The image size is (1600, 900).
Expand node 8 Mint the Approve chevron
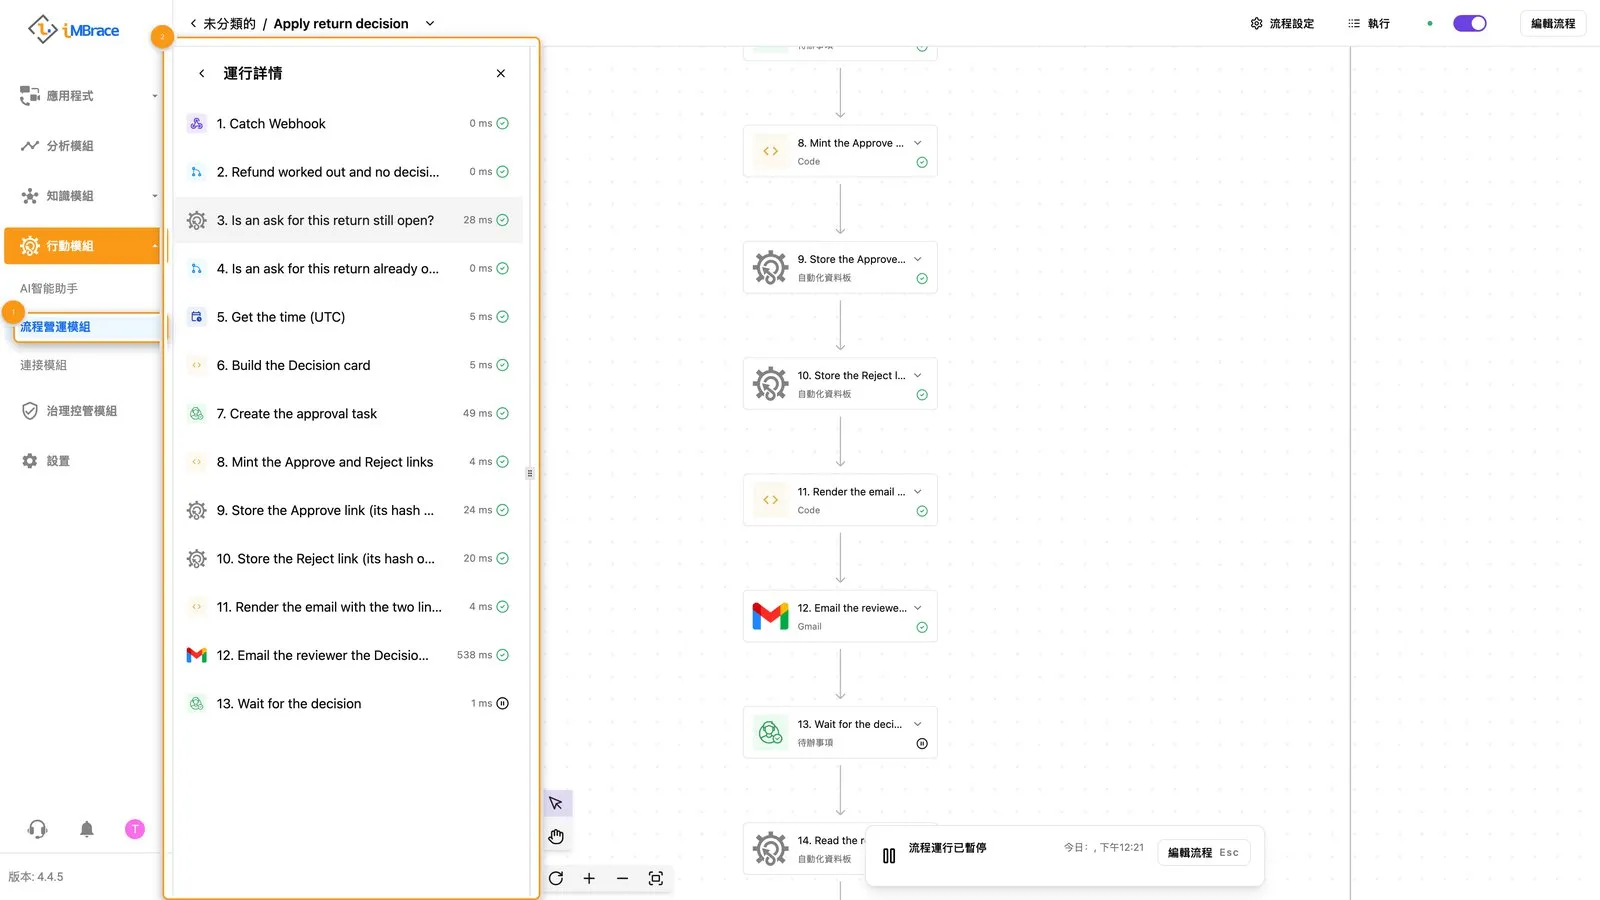pyautogui.click(x=918, y=143)
